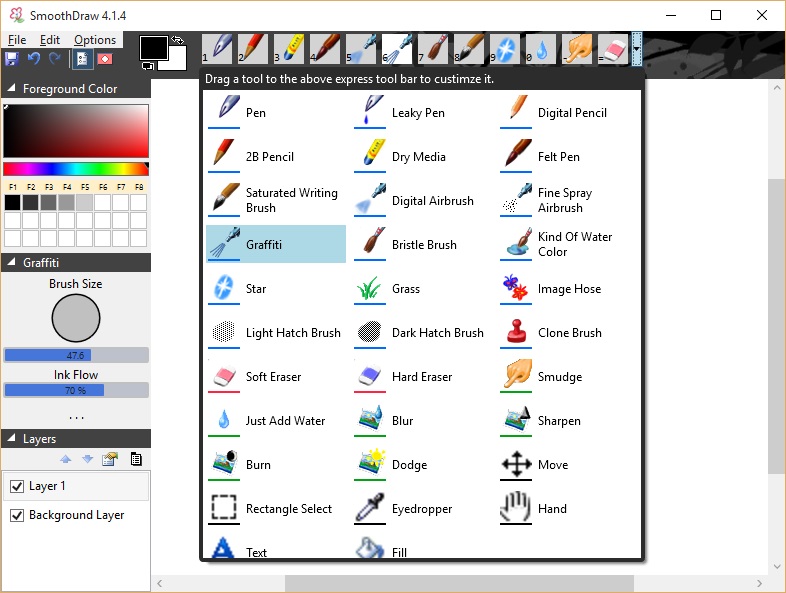
Task: Choose the Leaky Pen tool
Action: click(x=422, y=112)
